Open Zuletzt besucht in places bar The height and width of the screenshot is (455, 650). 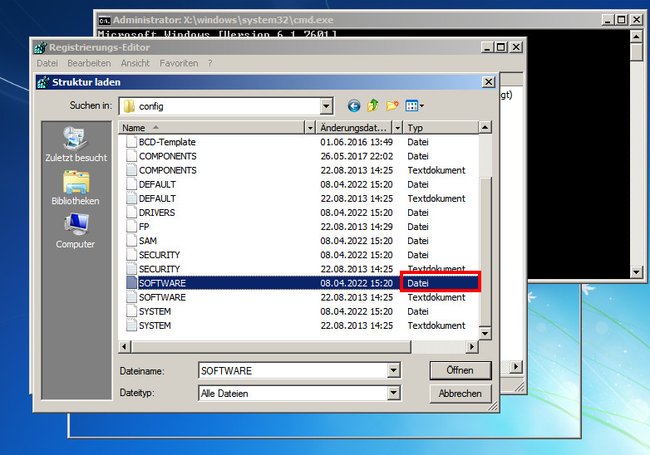click(x=76, y=145)
